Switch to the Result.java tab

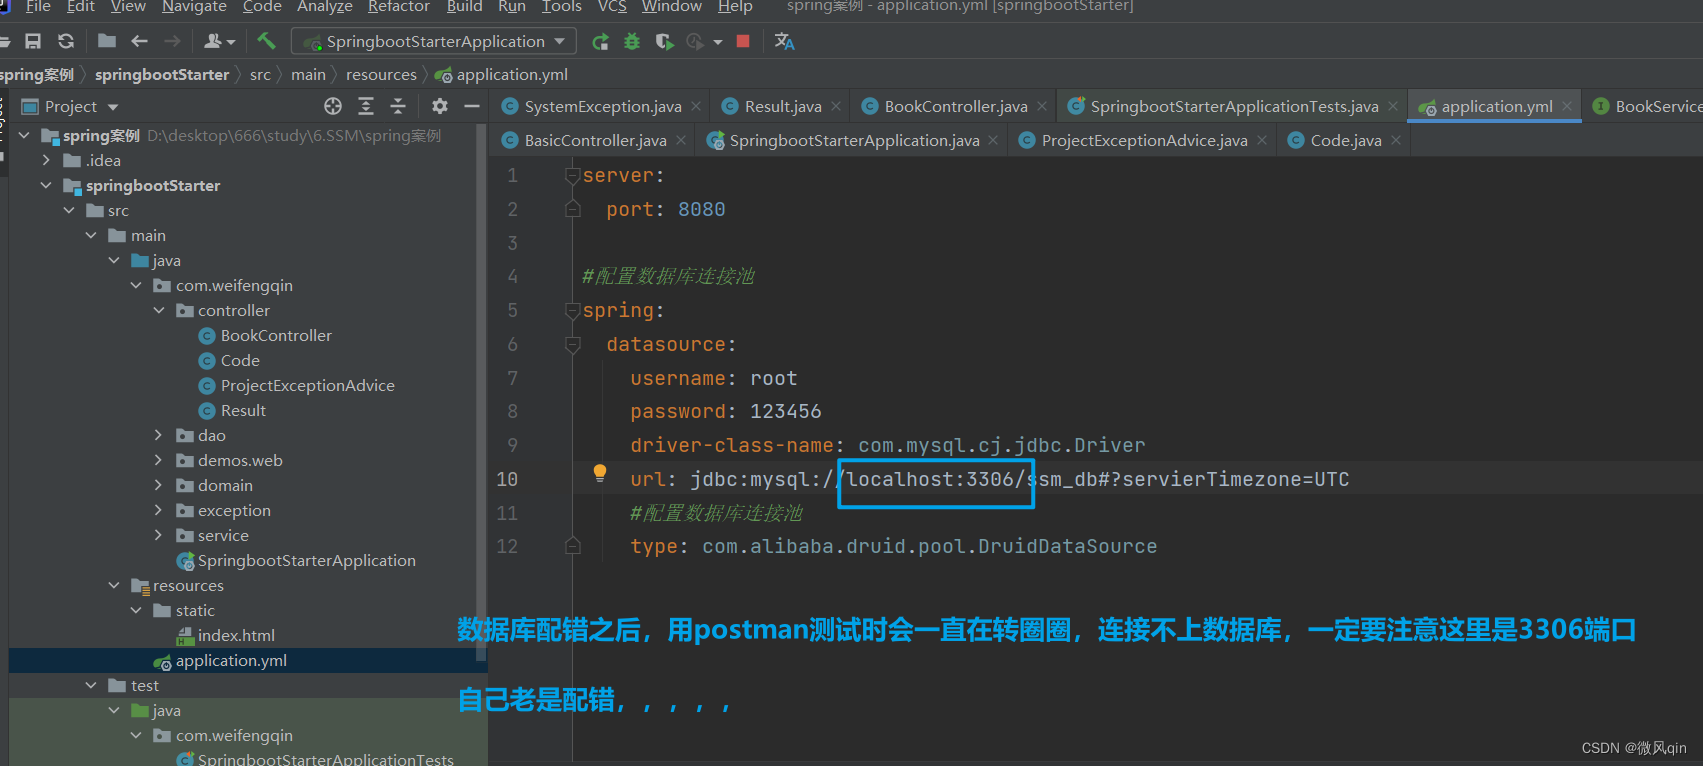[x=782, y=106]
